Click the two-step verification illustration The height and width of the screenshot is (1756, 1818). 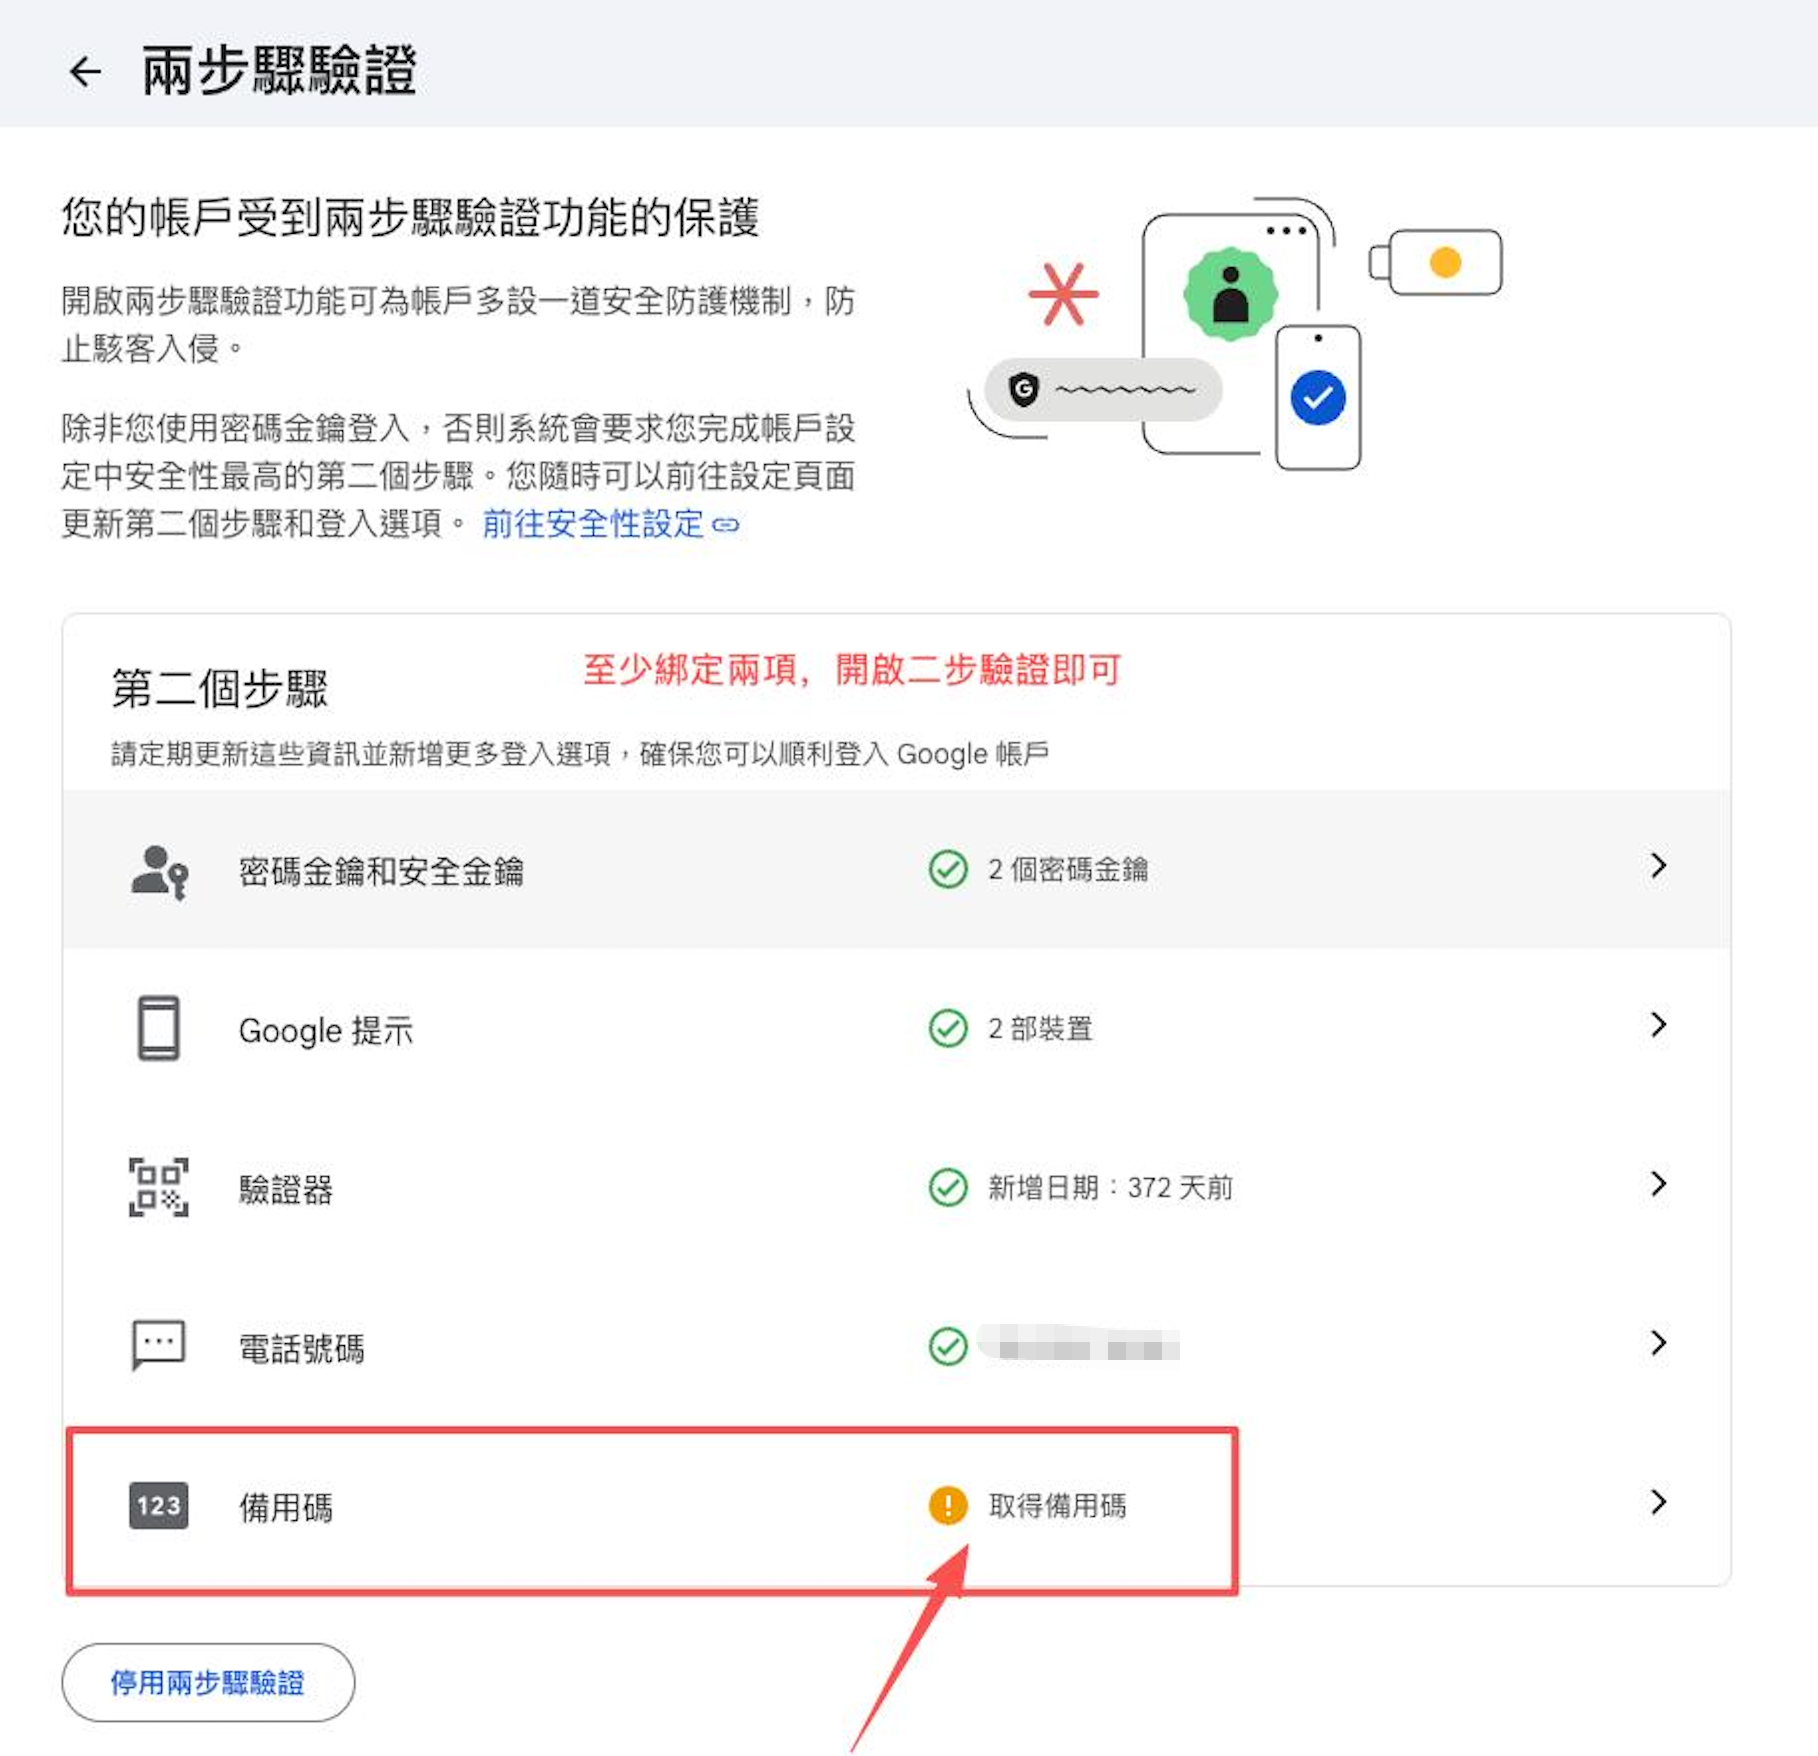(x=1235, y=335)
